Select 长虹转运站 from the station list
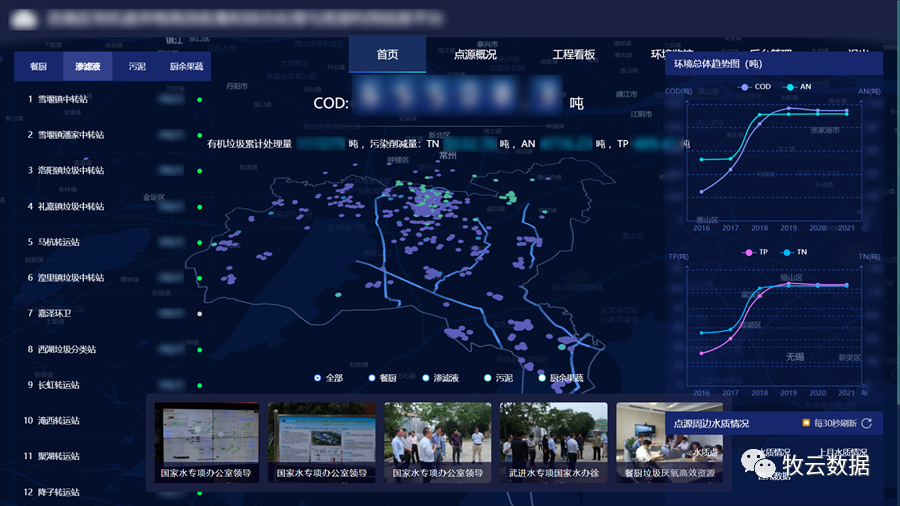This screenshot has height=506, width=900. (x=58, y=385)
